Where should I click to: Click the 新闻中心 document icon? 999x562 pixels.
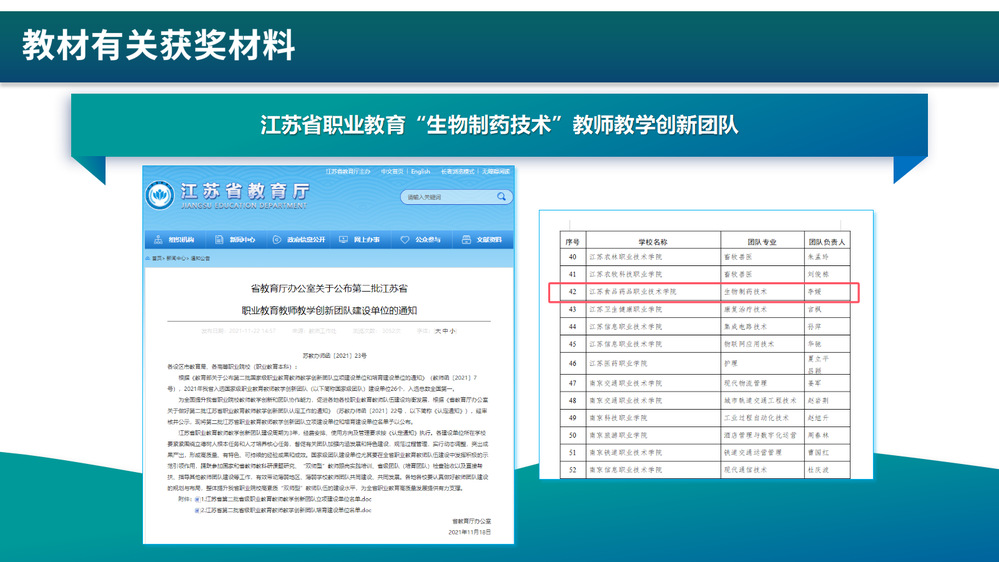pyautogui.click(x=221, y=240)
